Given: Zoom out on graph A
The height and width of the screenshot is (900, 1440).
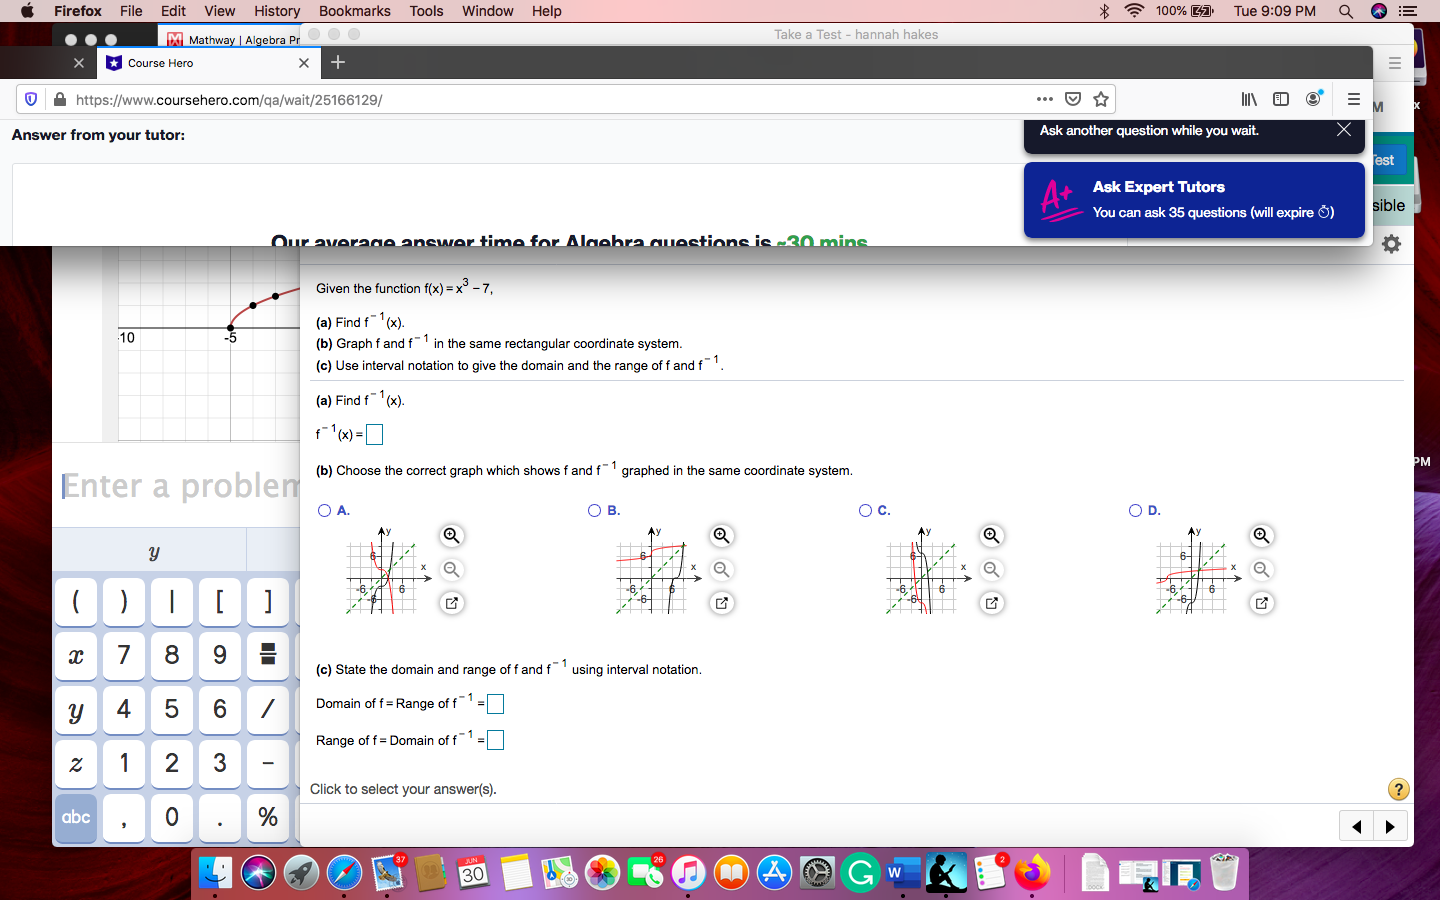Looking at the screenshot, I should 452,570.
